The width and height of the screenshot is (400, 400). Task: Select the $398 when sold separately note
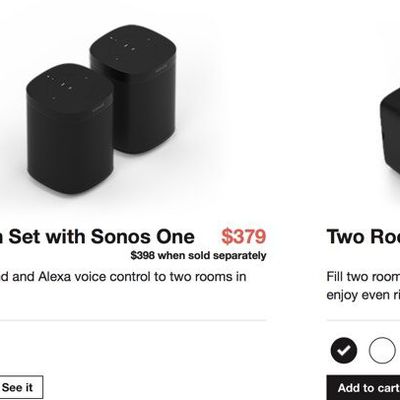click(198, 256)
